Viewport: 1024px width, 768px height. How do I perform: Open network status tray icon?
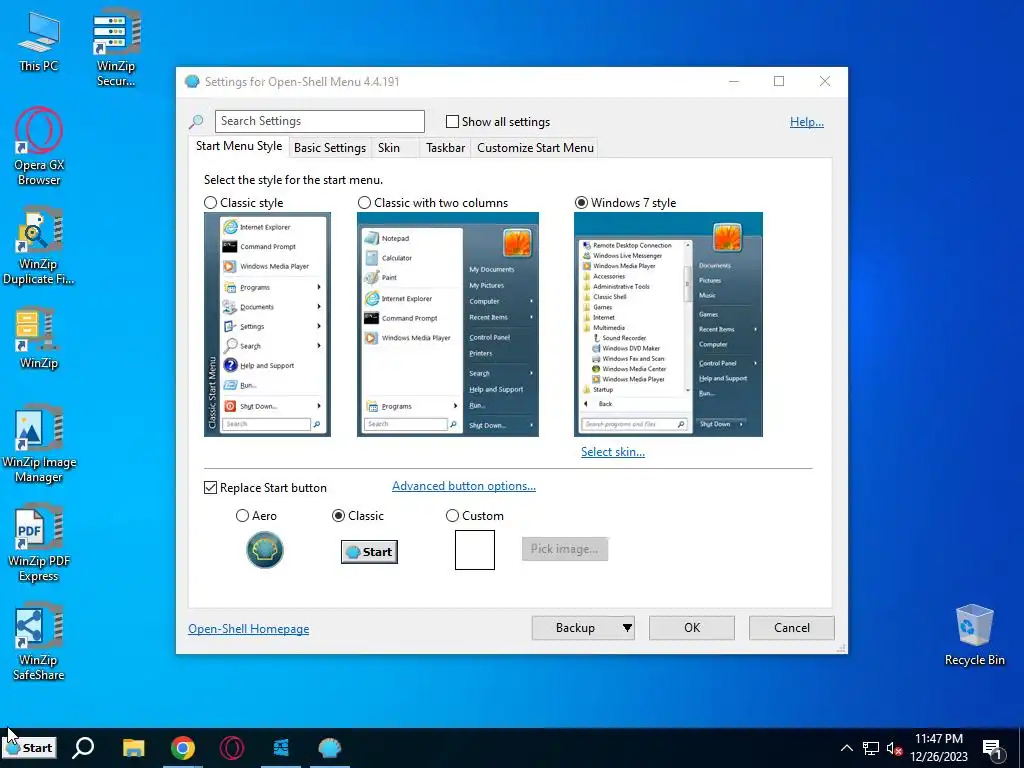pyautogui.click(x=871, y=748)
